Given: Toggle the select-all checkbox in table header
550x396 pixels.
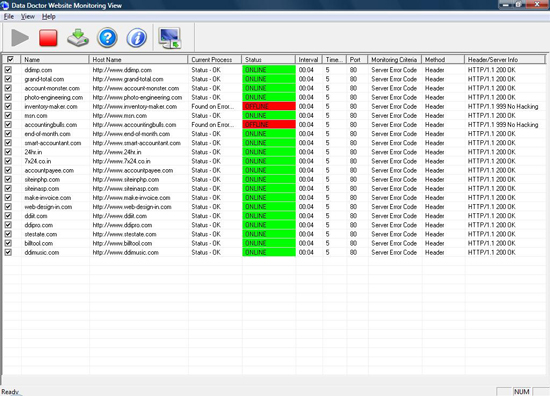Looking at the screenshot, I should pos(10,59).
